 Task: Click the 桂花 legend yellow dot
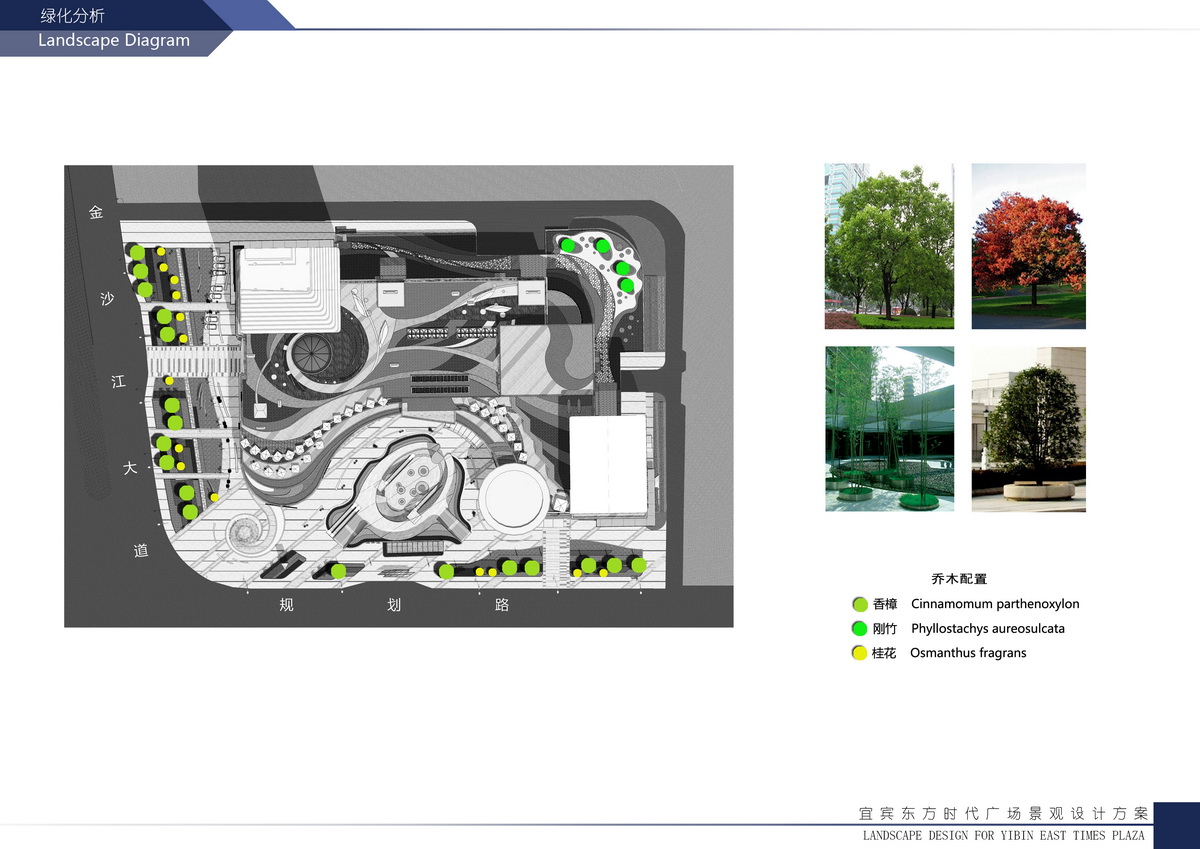coord(859,653)
